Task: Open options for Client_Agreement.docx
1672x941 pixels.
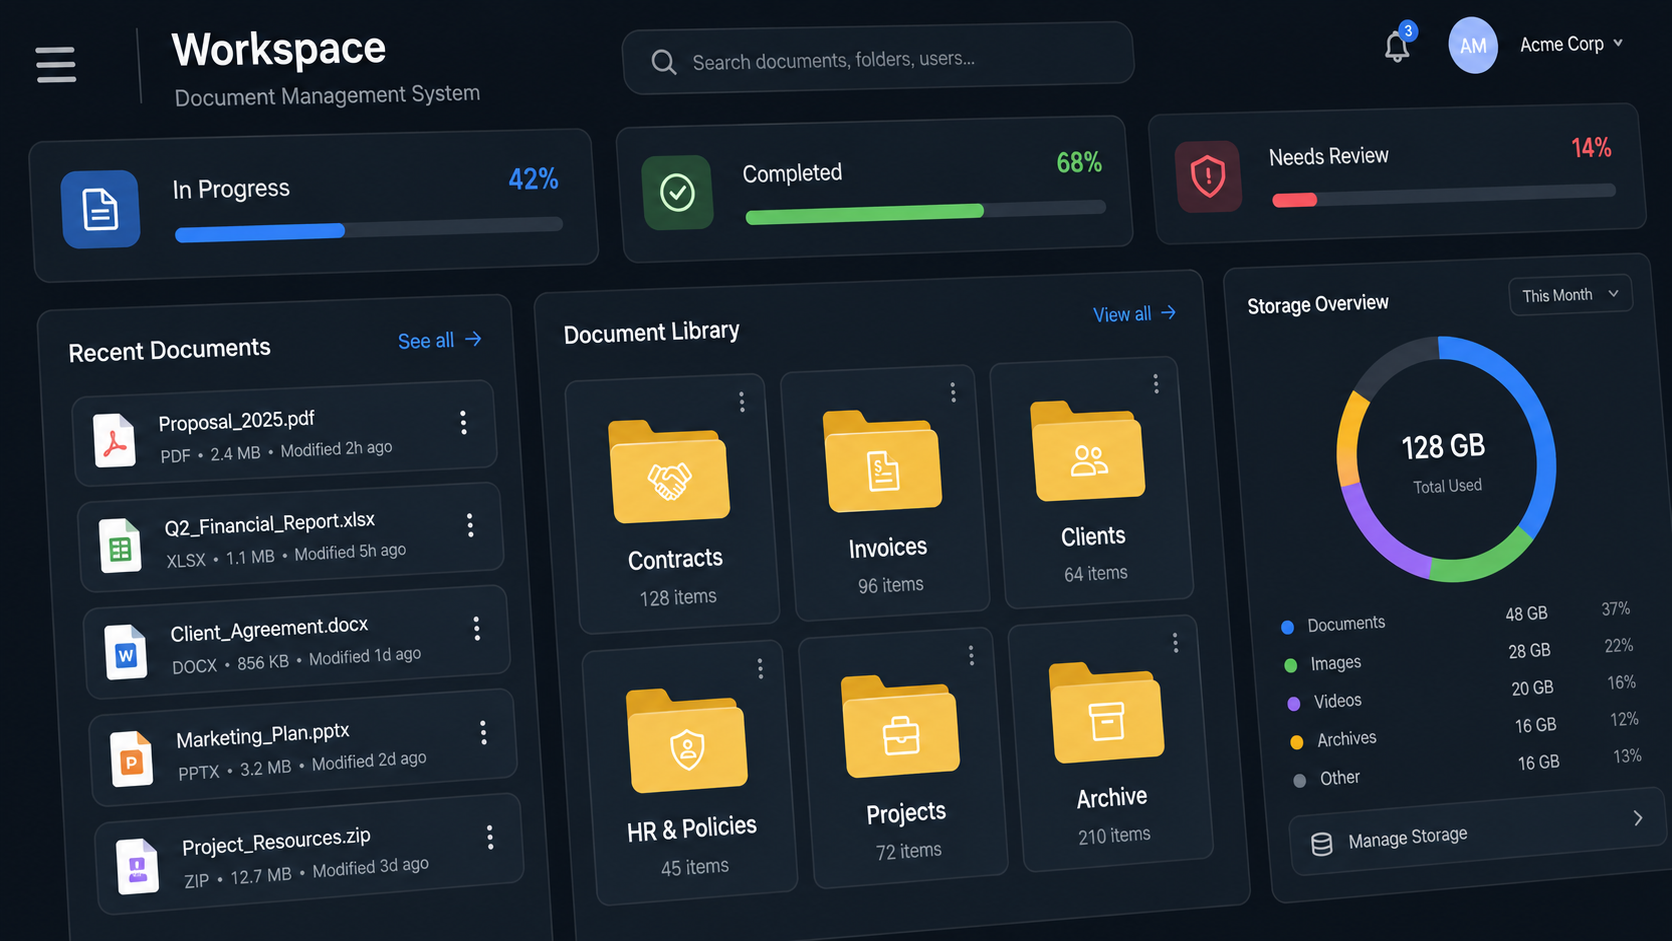Action: point(476,628)
